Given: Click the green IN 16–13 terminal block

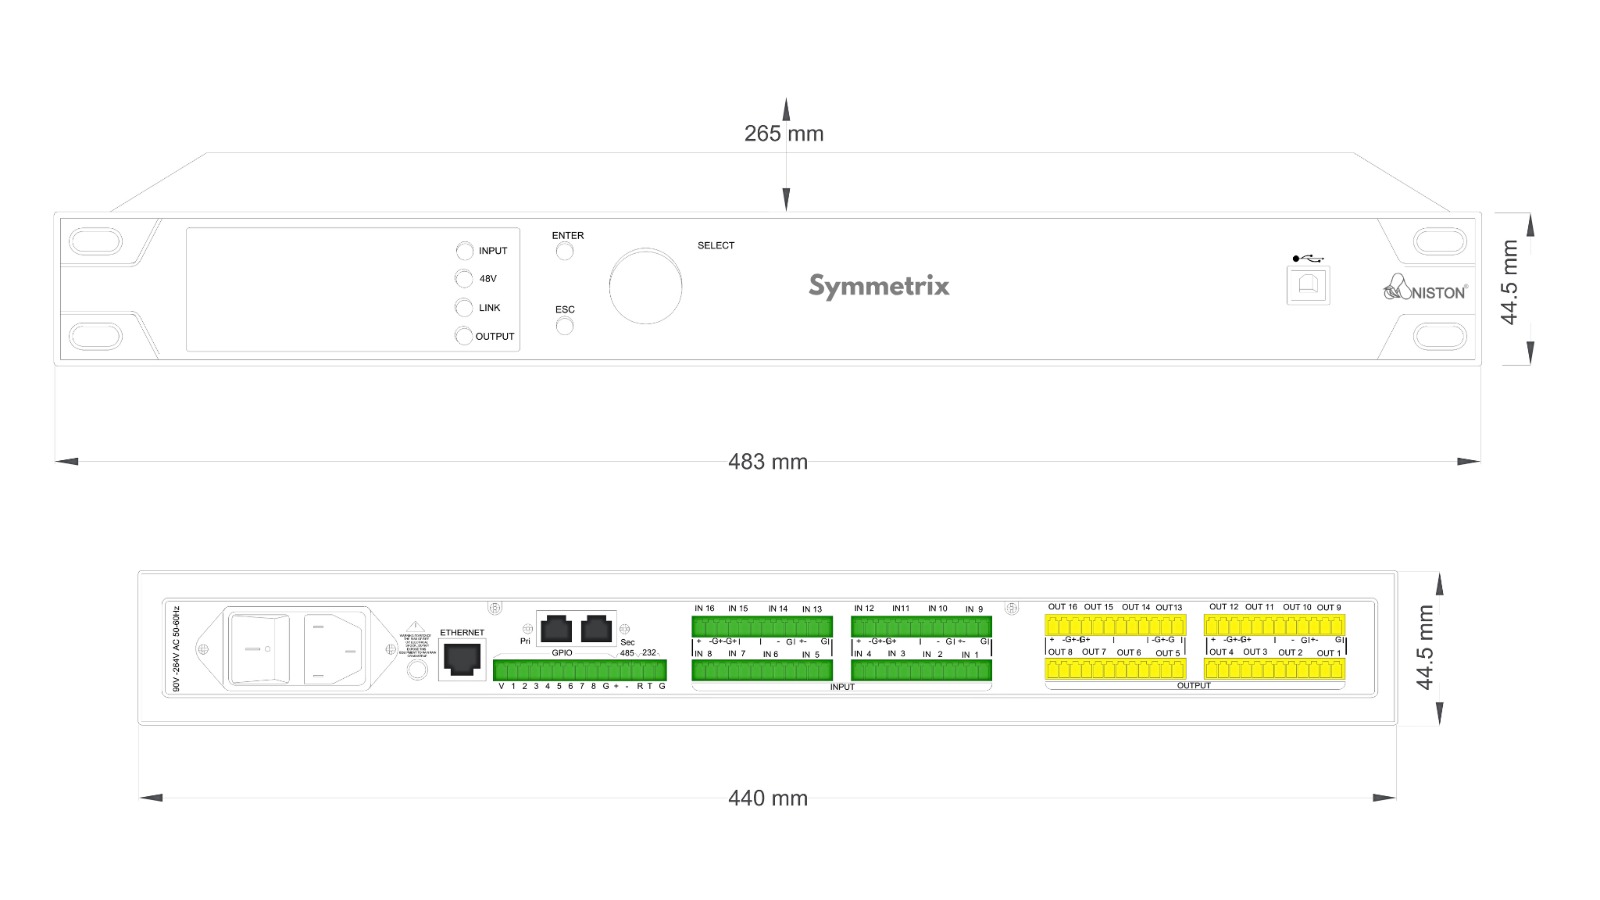Looking at the screenshot, I should click(x=762, y=626).
